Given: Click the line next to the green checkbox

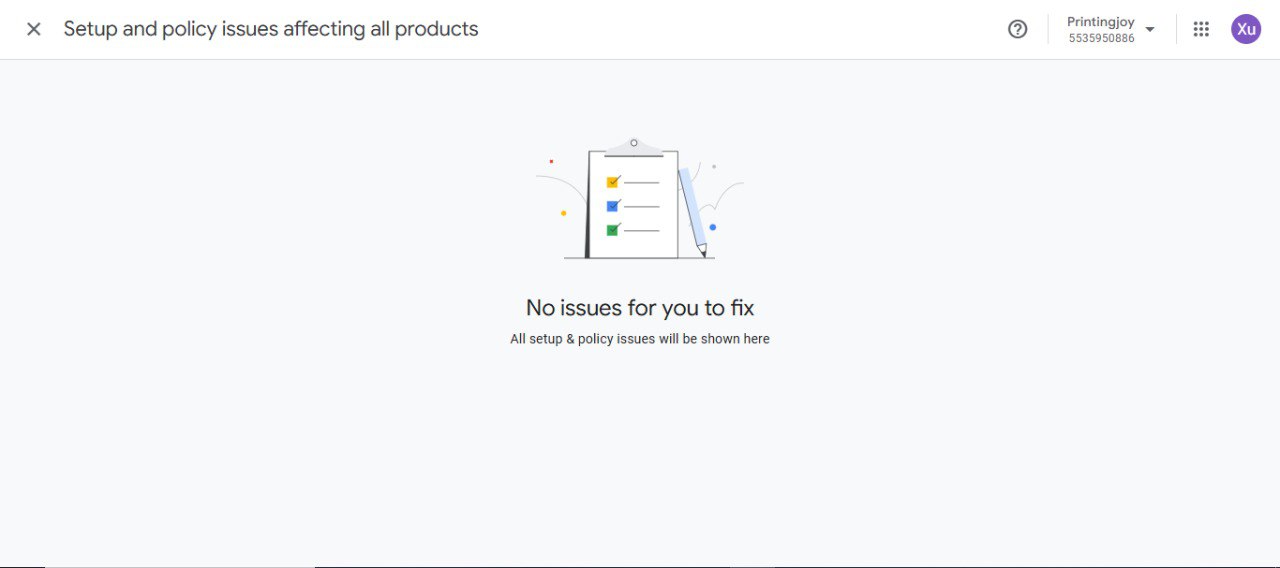Looking at the screenshot, I should (x=642, y=231).
